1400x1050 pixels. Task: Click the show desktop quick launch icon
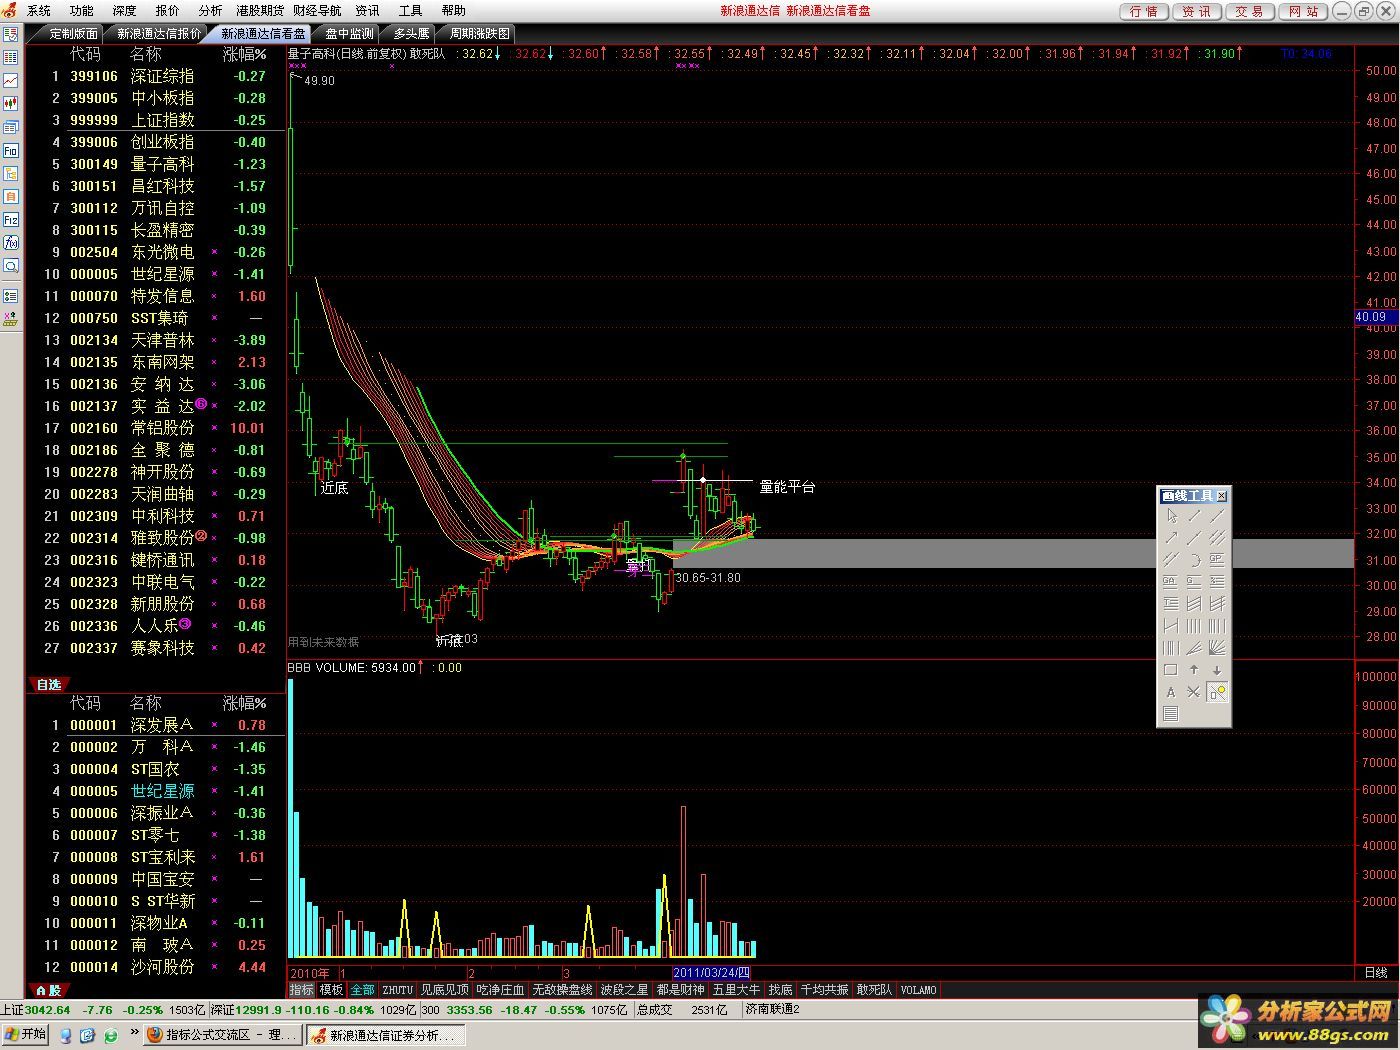pyautogui.click(x=86, y=1035)
